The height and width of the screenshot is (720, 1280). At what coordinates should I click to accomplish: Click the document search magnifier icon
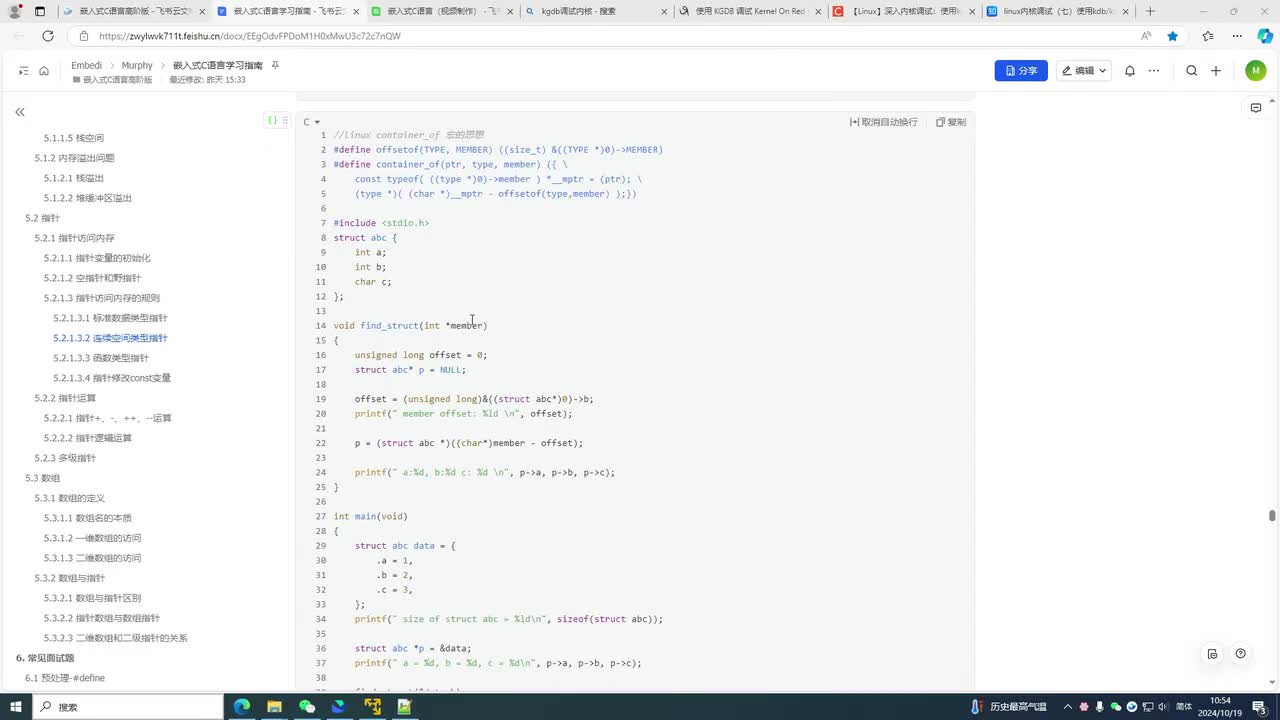[1191, 71]
